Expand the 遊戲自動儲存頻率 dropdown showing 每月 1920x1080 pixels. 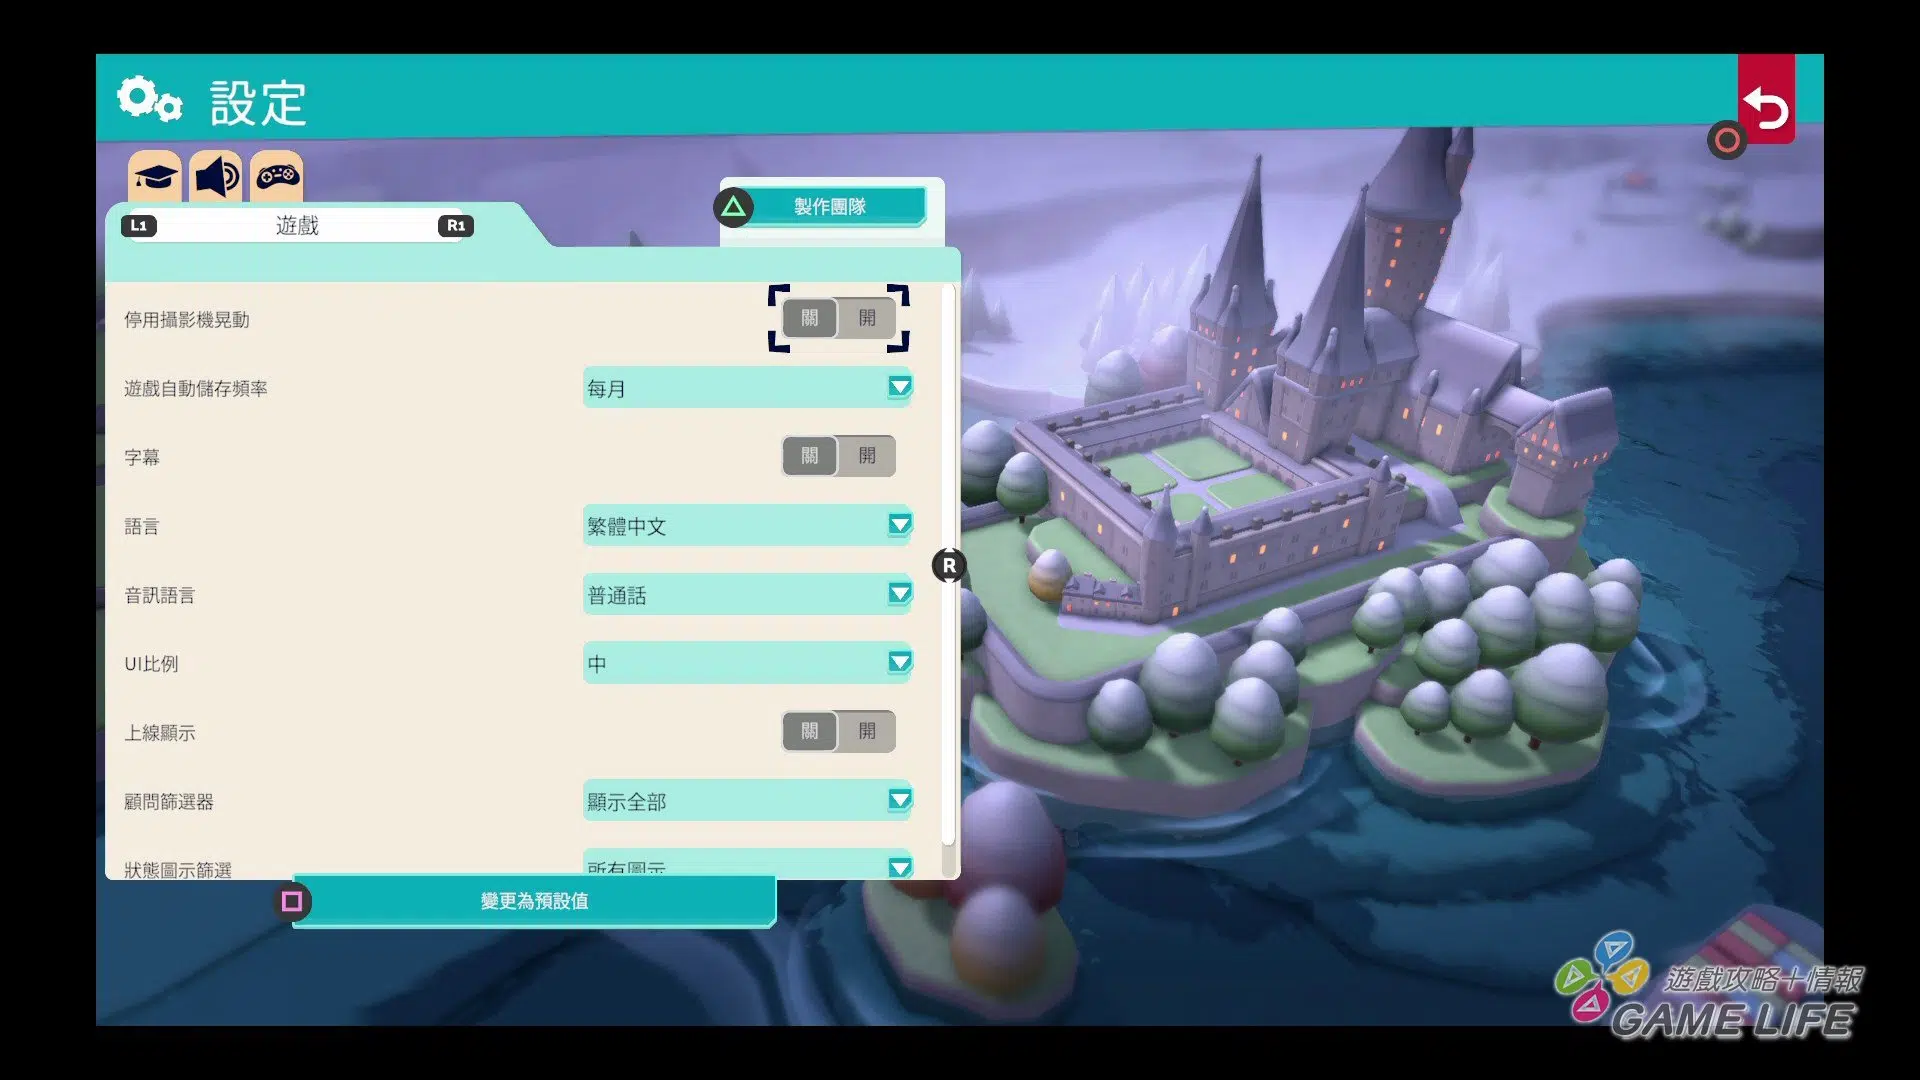[x=747, y=388]
